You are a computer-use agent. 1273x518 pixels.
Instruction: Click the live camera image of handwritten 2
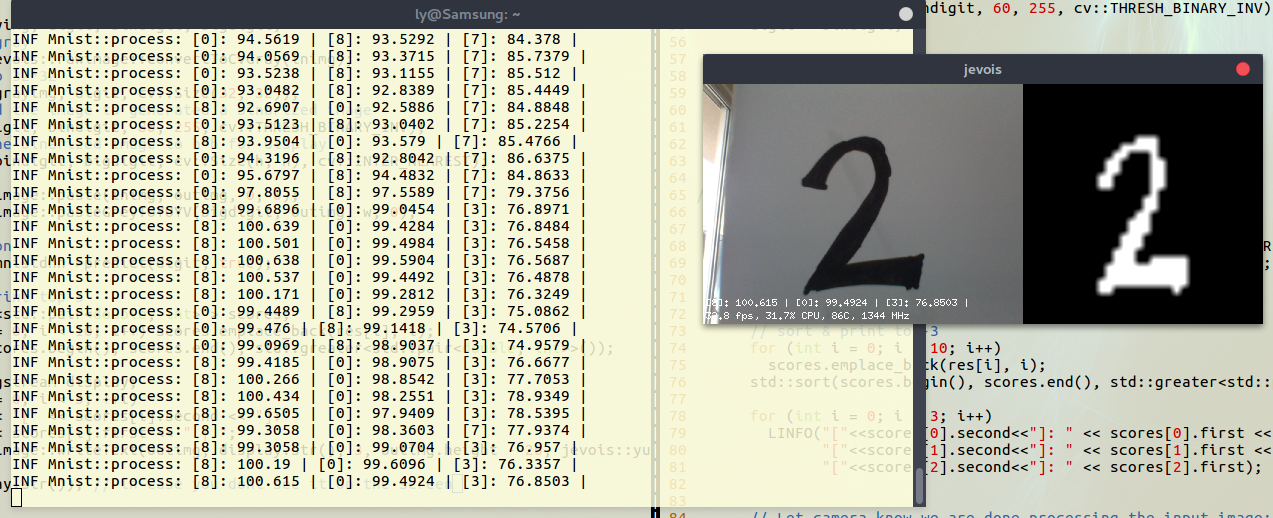(x=863, y=203)
